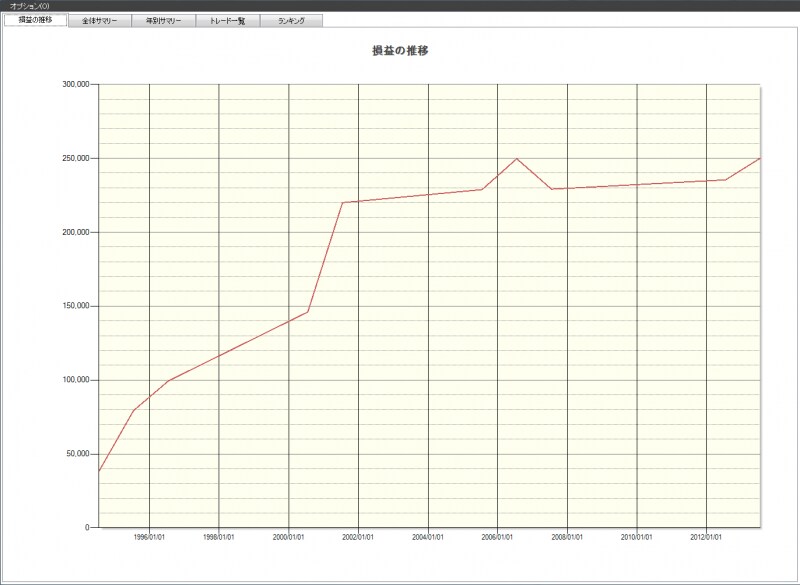Click the 200,000 y-axis label
800x585 pixels.
point(76,232)
